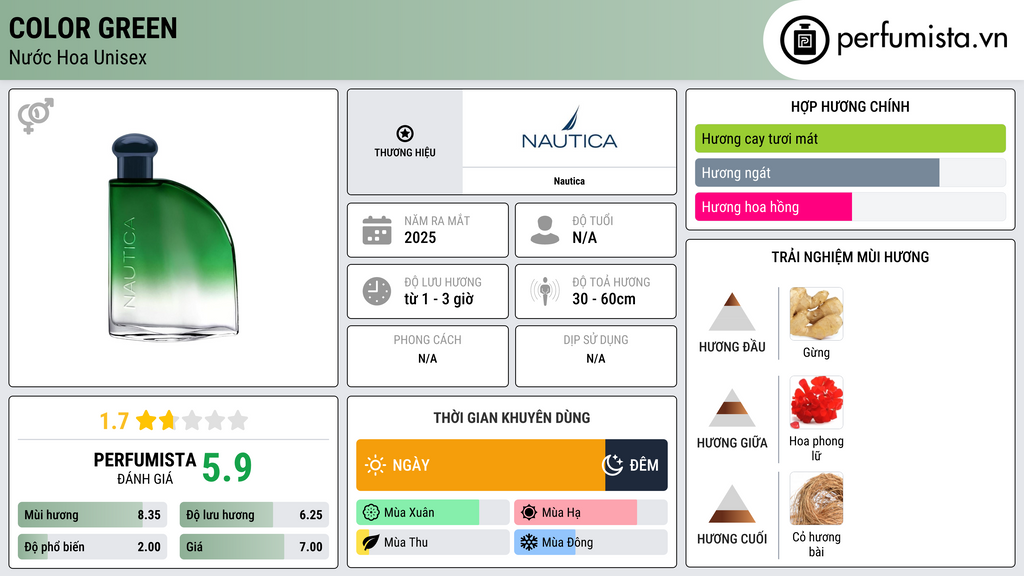Click the calendar icon beside Năm ra mắt

tap(376, 230)
